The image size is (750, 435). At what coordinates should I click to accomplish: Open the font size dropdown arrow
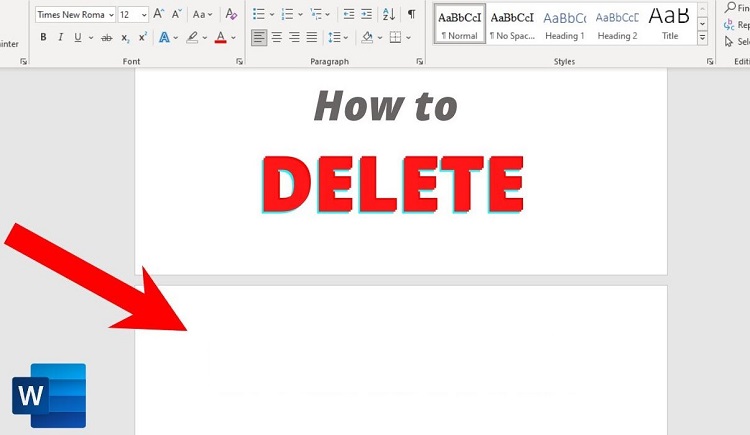point(143,15)
